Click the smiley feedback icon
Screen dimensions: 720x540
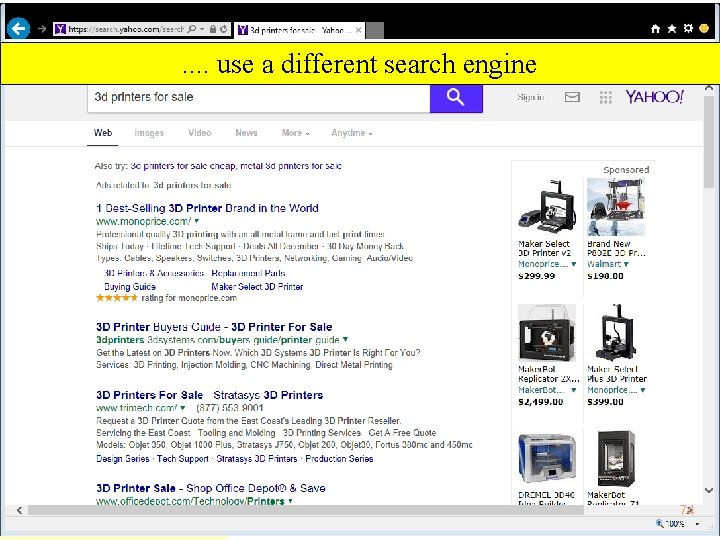[x=704, y=28]
